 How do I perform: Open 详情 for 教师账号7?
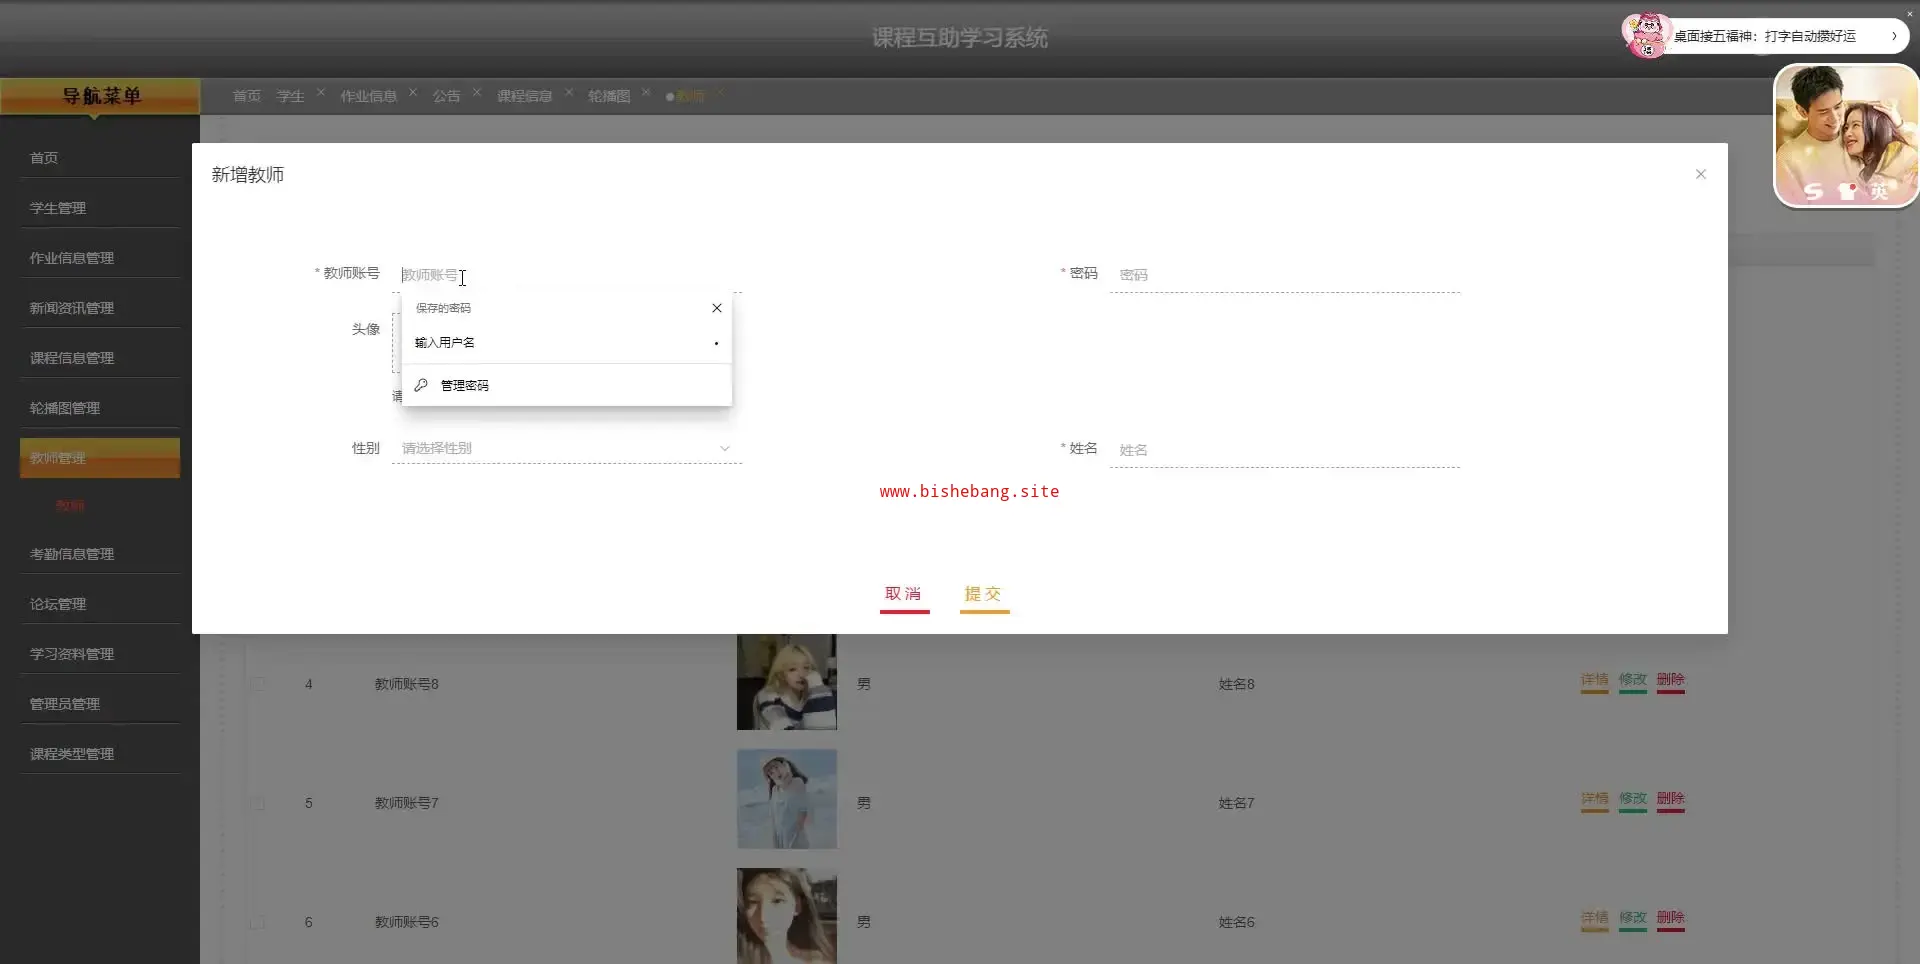point(1595,799)
